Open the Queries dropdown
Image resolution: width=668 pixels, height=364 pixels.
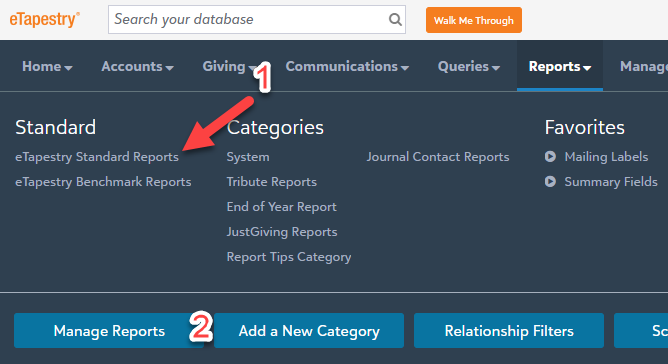pyautogui.click(x=469, y=66)
